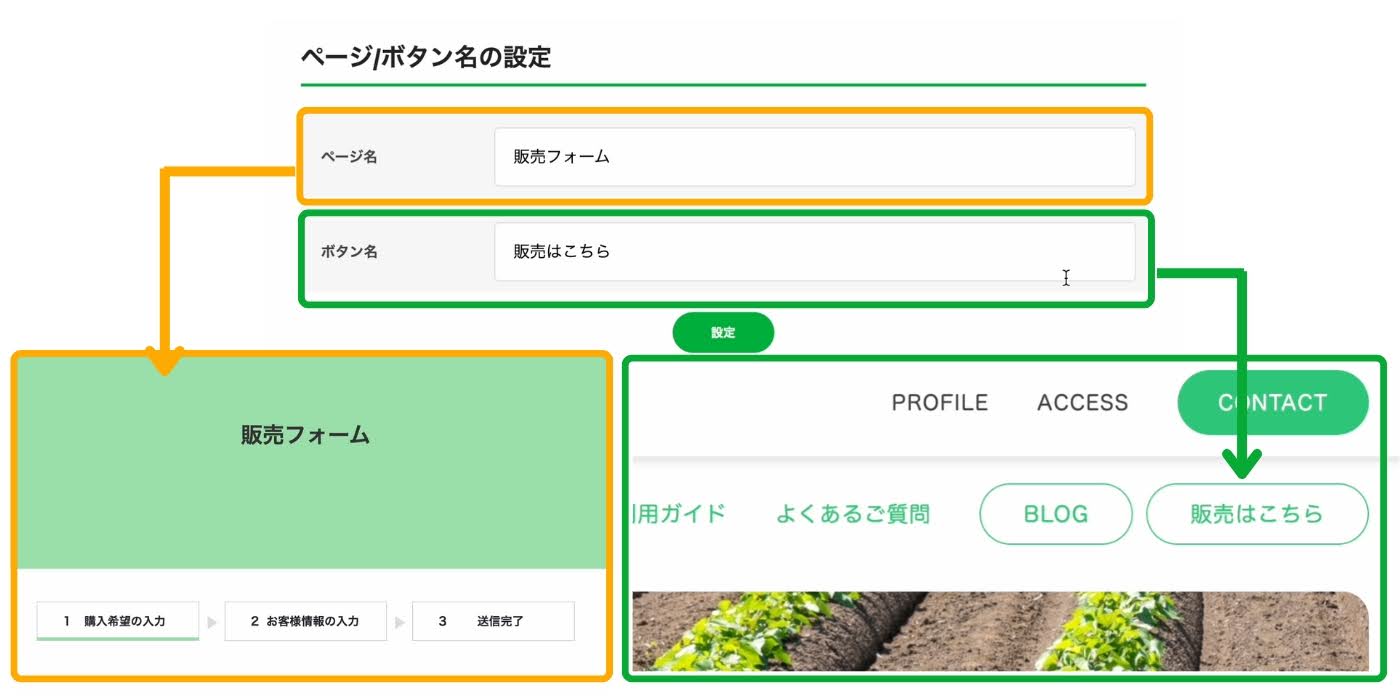
Task: Click the ボタン名 input field
Action: [814, 251]
